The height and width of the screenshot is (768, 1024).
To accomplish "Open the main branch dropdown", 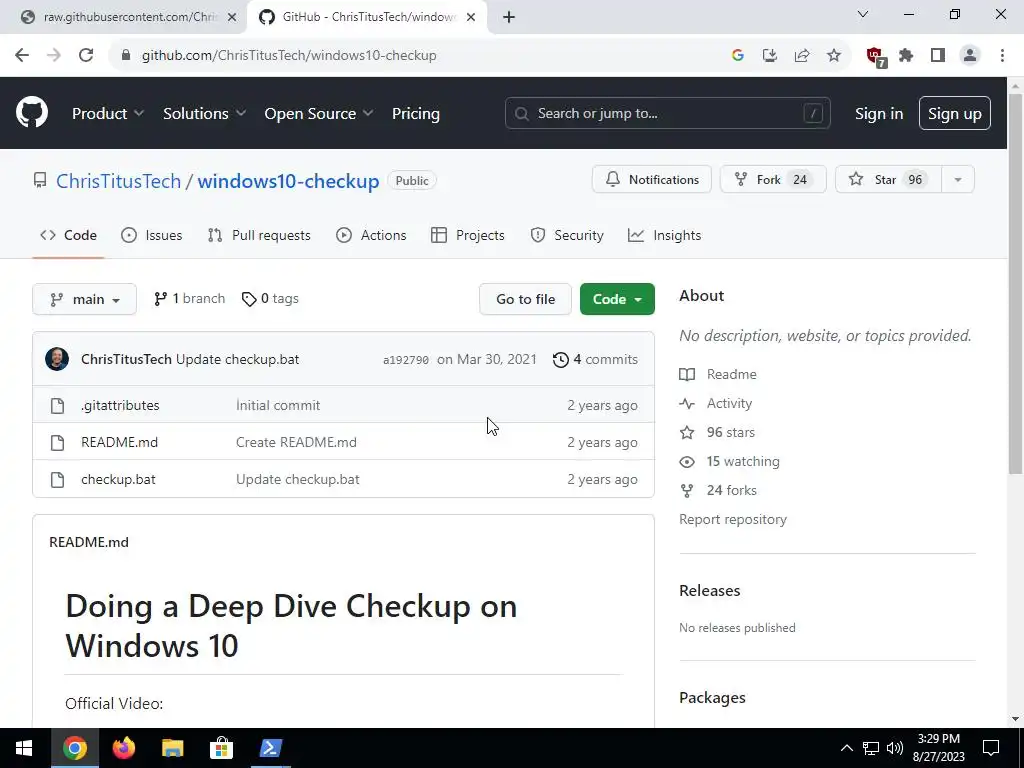I will tap(84, 299).
